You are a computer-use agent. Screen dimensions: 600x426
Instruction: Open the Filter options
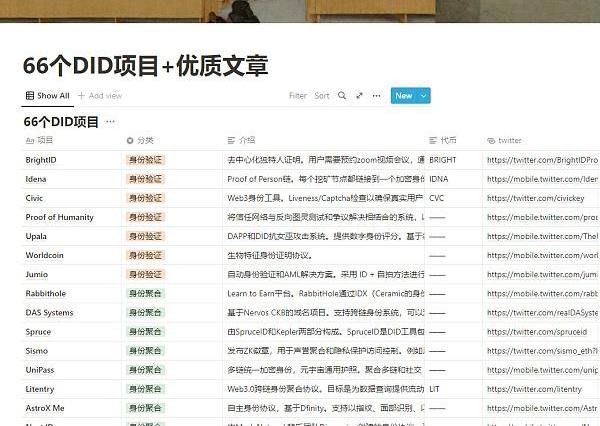tap(297, 96)
